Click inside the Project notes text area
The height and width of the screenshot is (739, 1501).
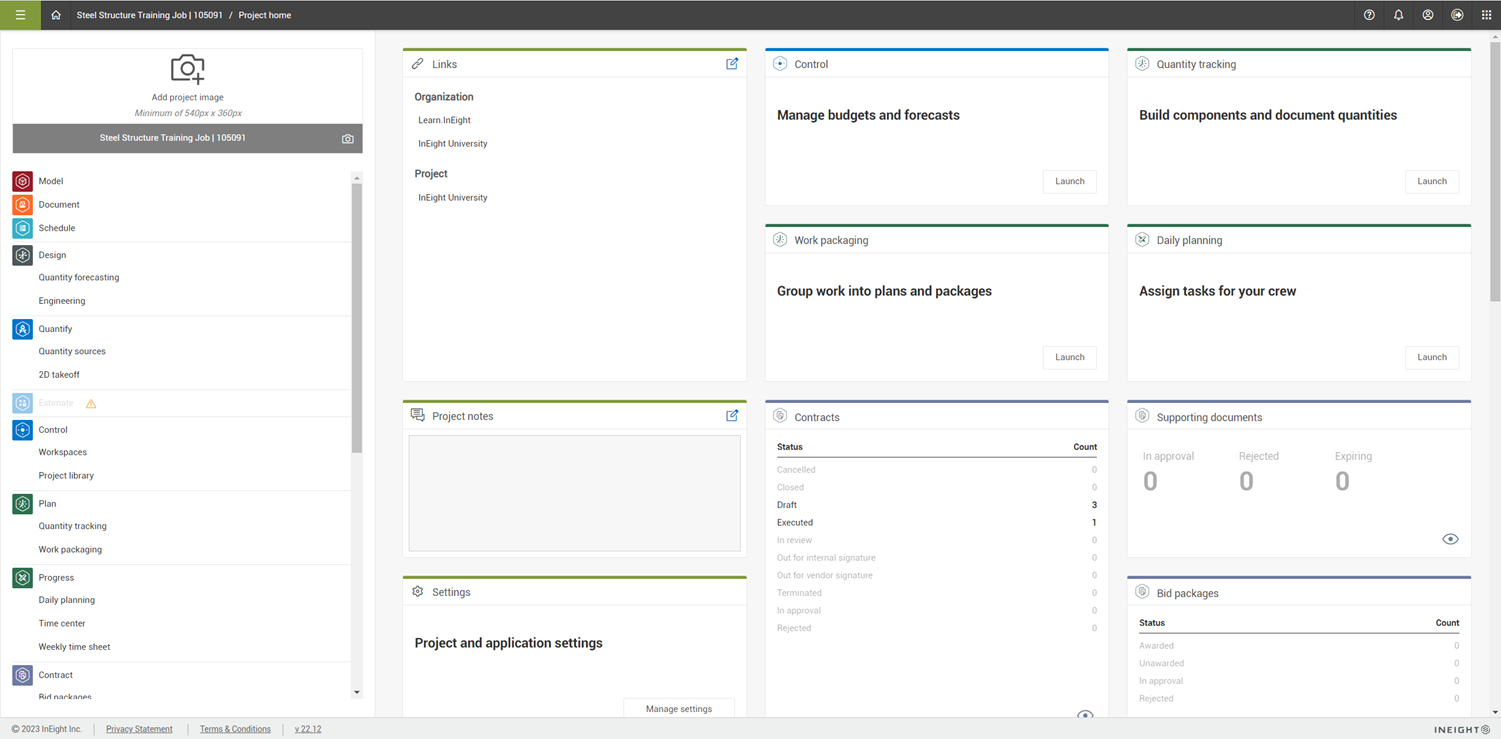click(575, 493)
